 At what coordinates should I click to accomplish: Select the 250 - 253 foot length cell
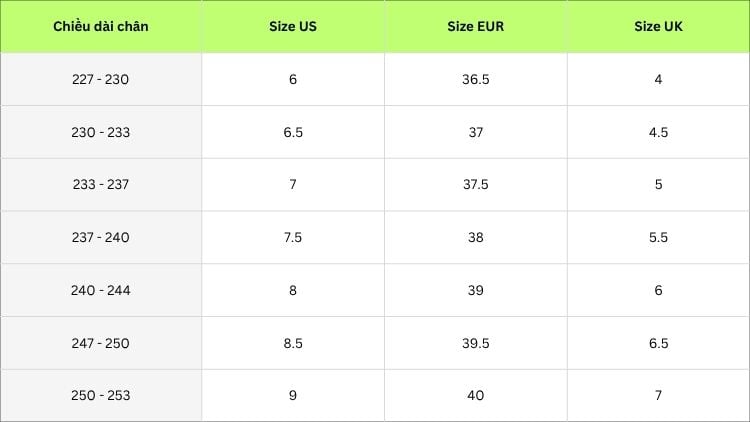101,395
